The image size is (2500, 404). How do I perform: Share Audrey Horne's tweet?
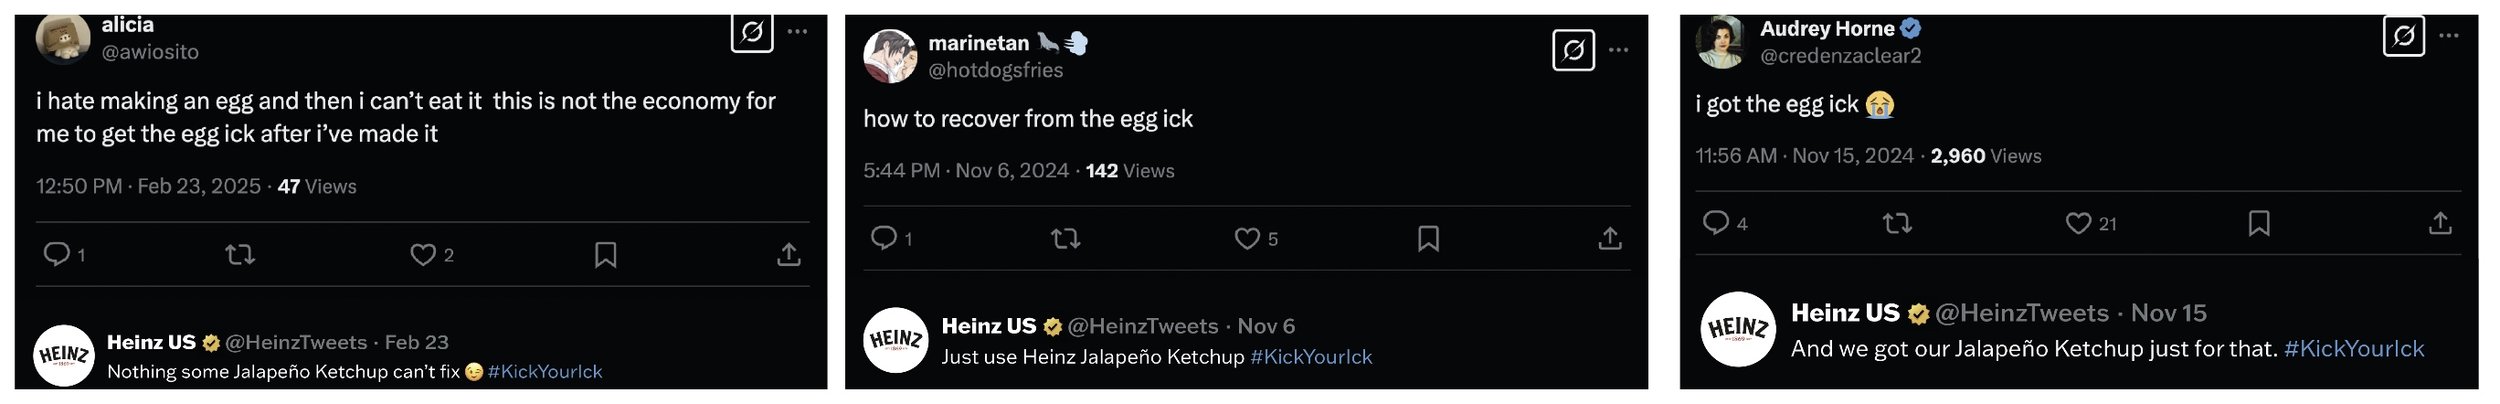click(2440, 223)
